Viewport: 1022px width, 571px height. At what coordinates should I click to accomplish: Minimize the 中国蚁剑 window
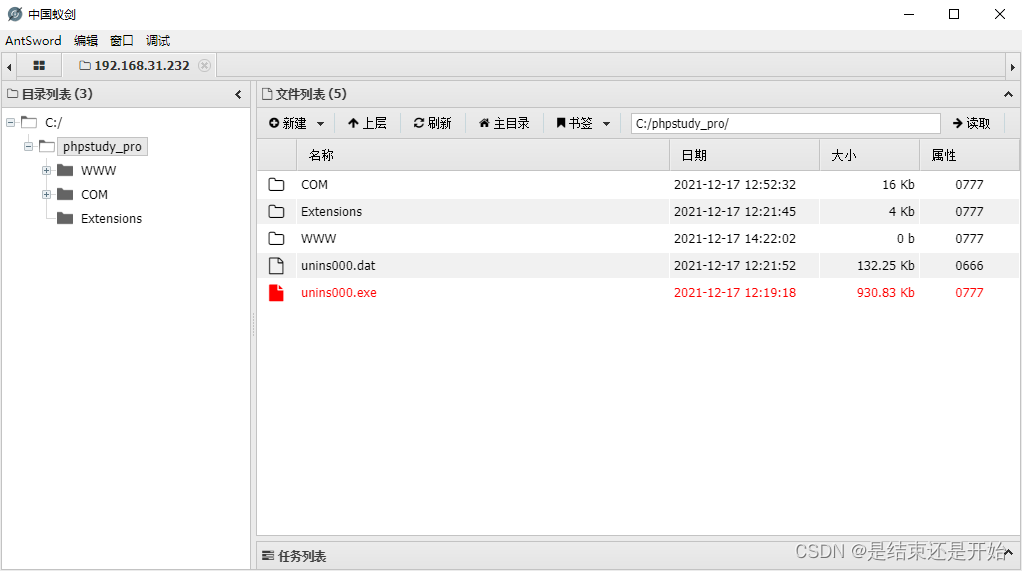(909, 14)
